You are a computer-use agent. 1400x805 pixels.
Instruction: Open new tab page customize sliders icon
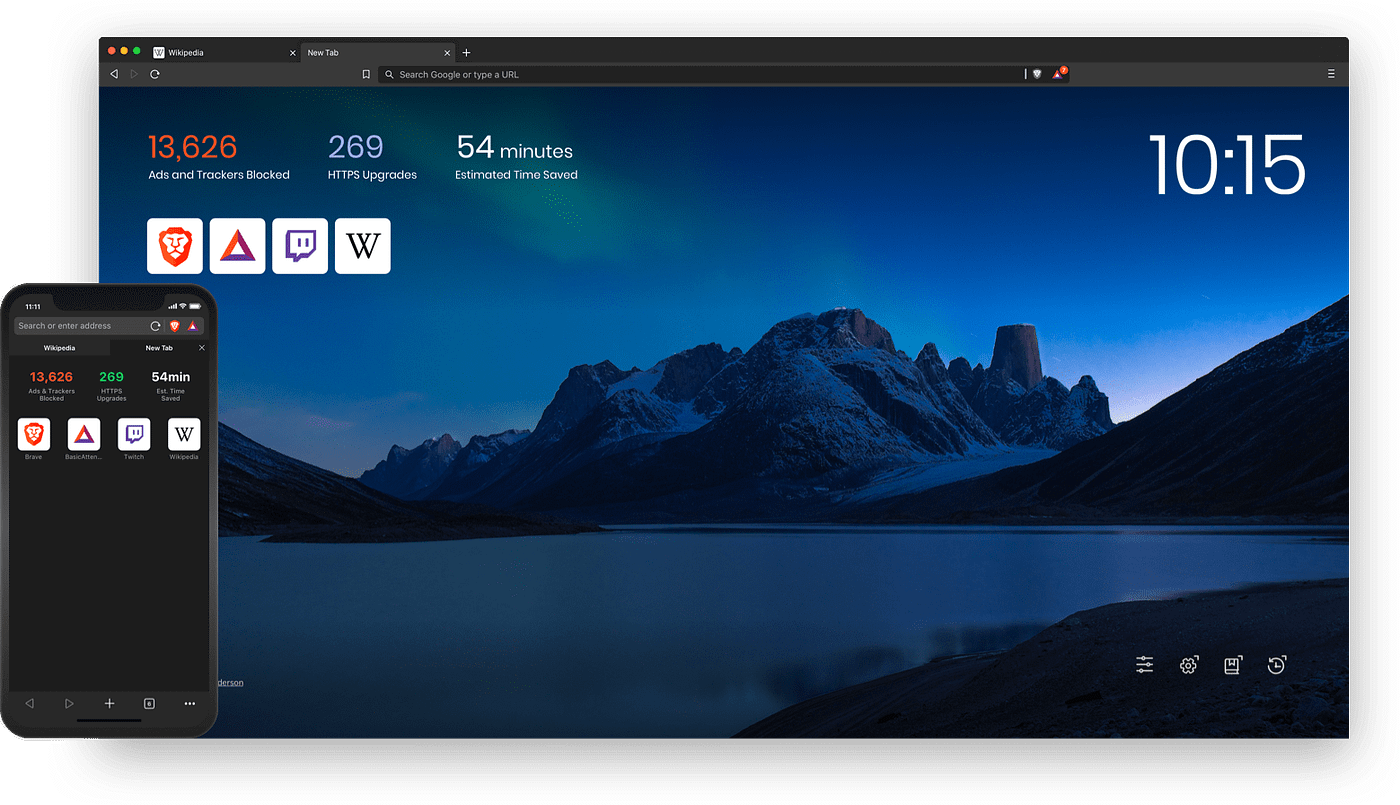tap(1145, 665)
